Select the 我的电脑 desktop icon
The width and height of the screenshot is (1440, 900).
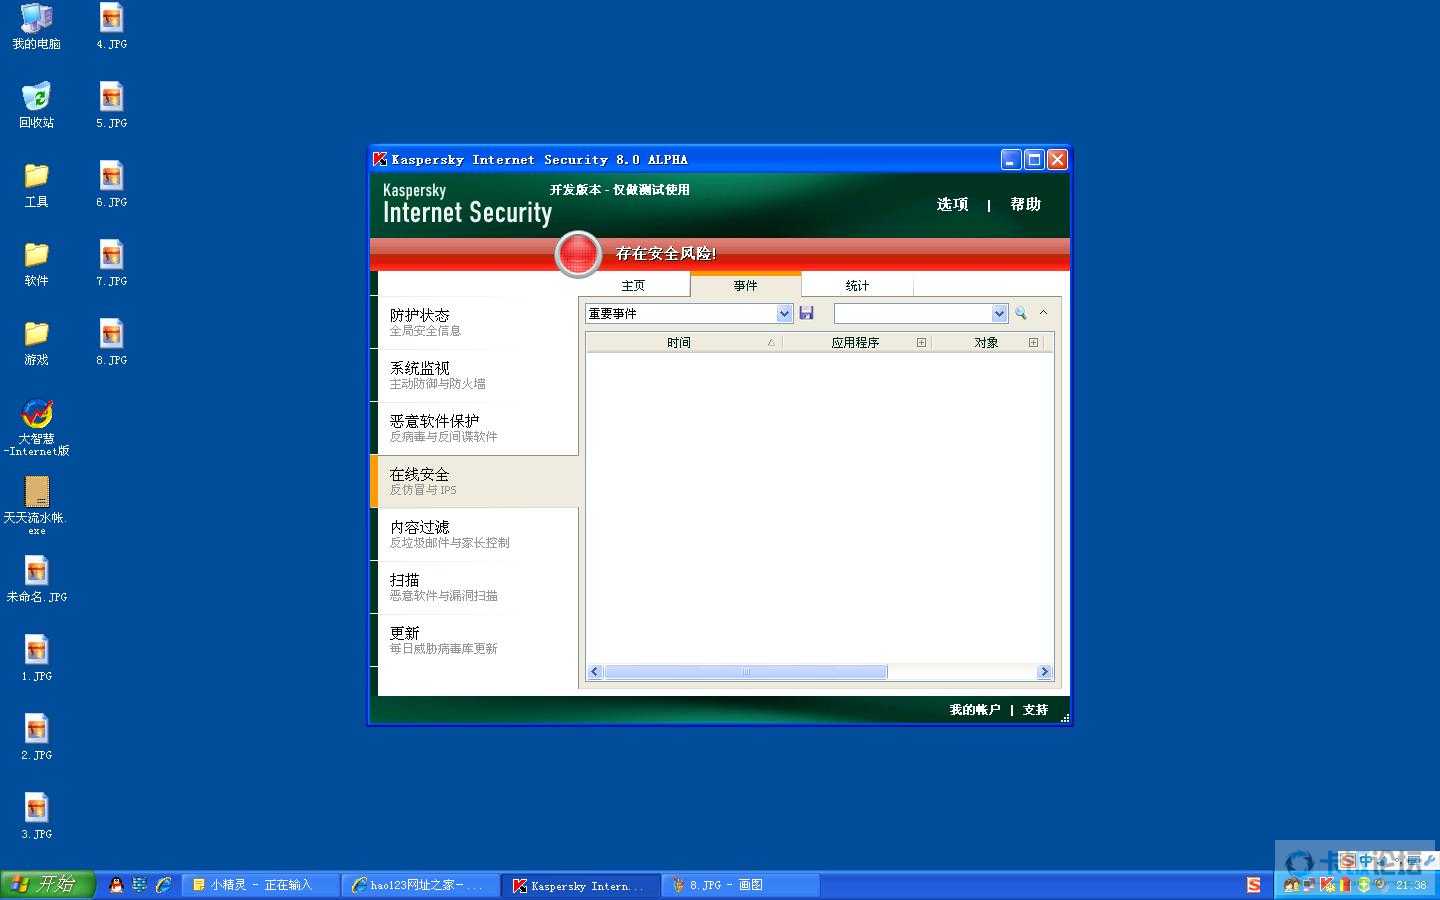click(36, 26)
